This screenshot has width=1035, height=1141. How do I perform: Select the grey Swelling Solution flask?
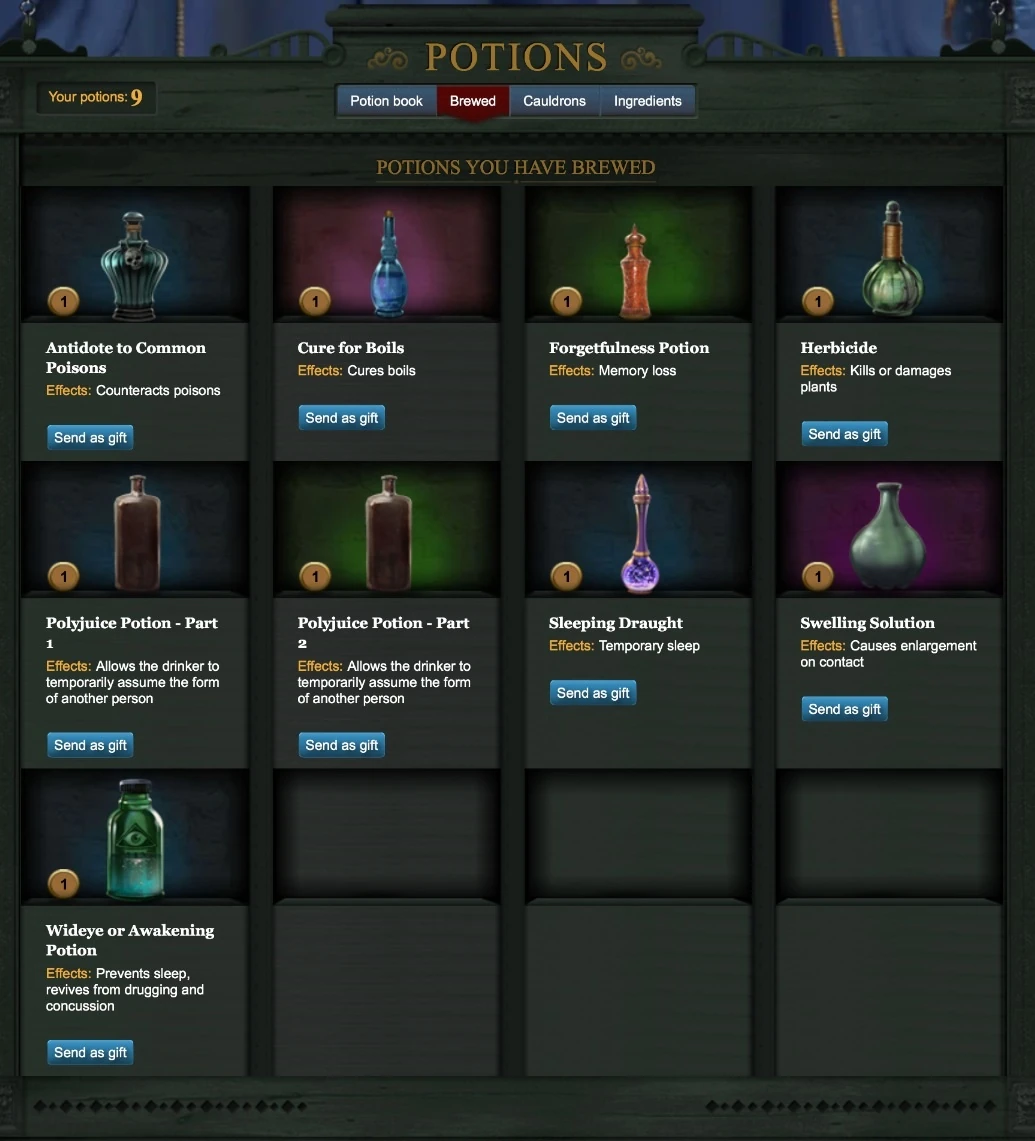point(889,535)
